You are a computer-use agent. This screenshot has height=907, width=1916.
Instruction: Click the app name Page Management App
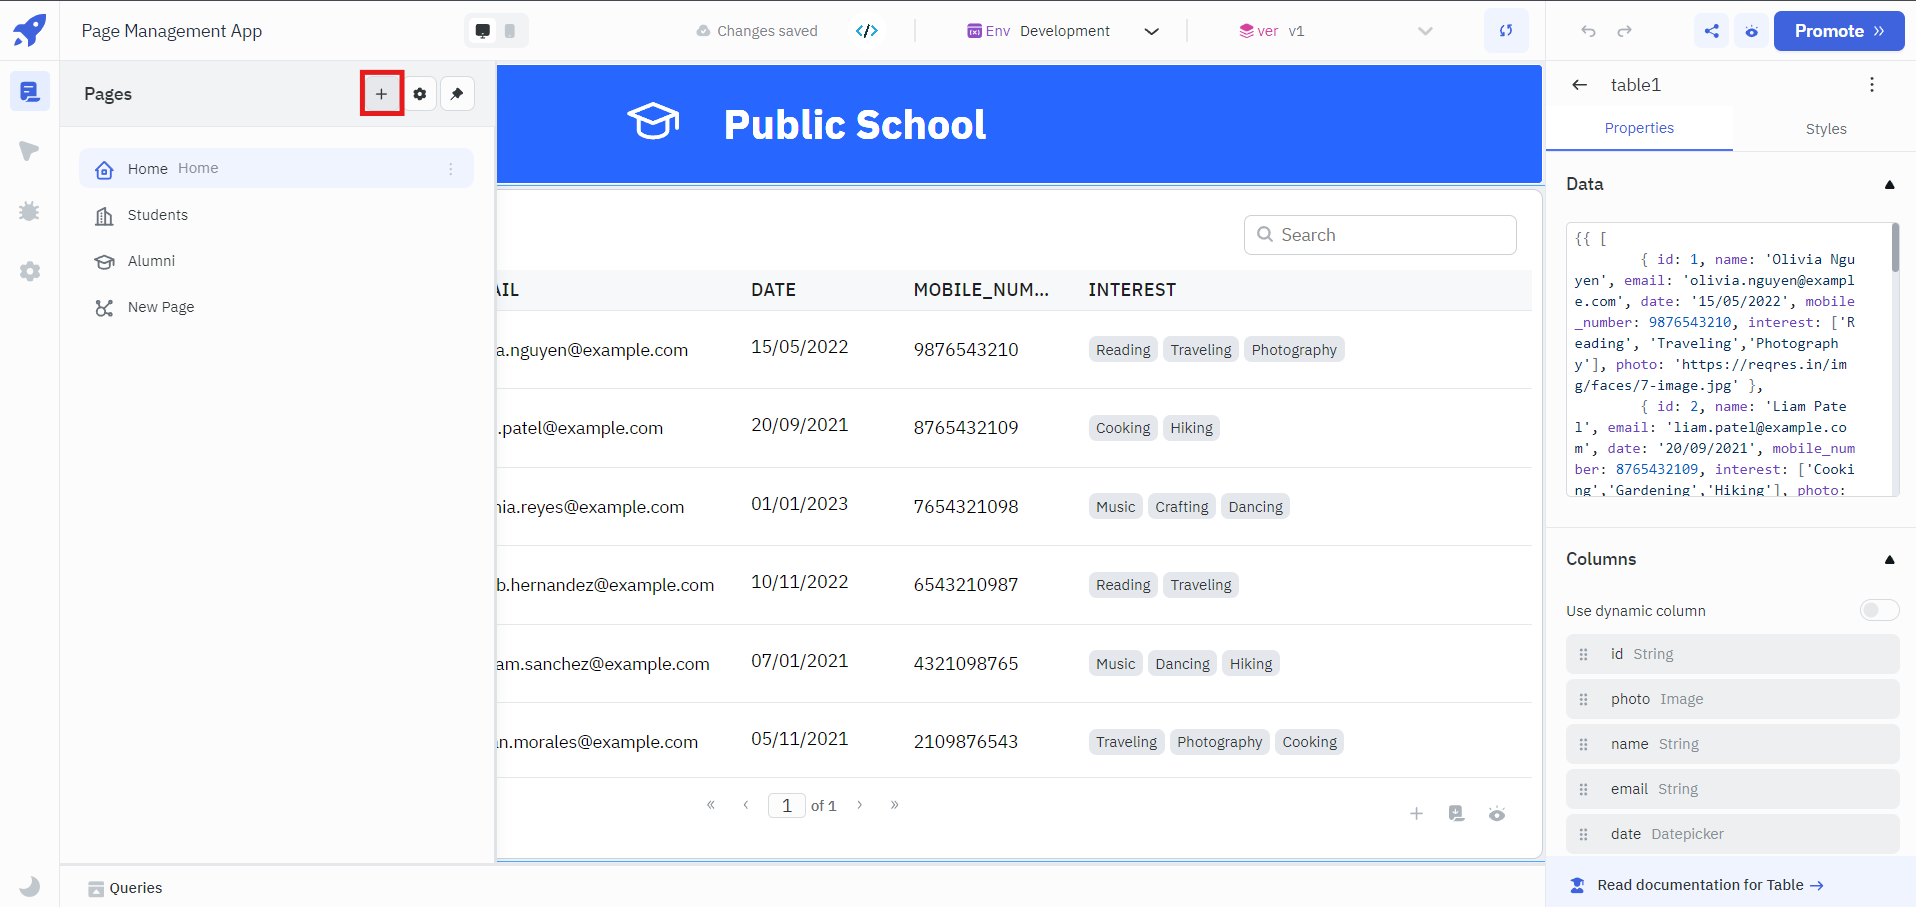coord(172,31)
